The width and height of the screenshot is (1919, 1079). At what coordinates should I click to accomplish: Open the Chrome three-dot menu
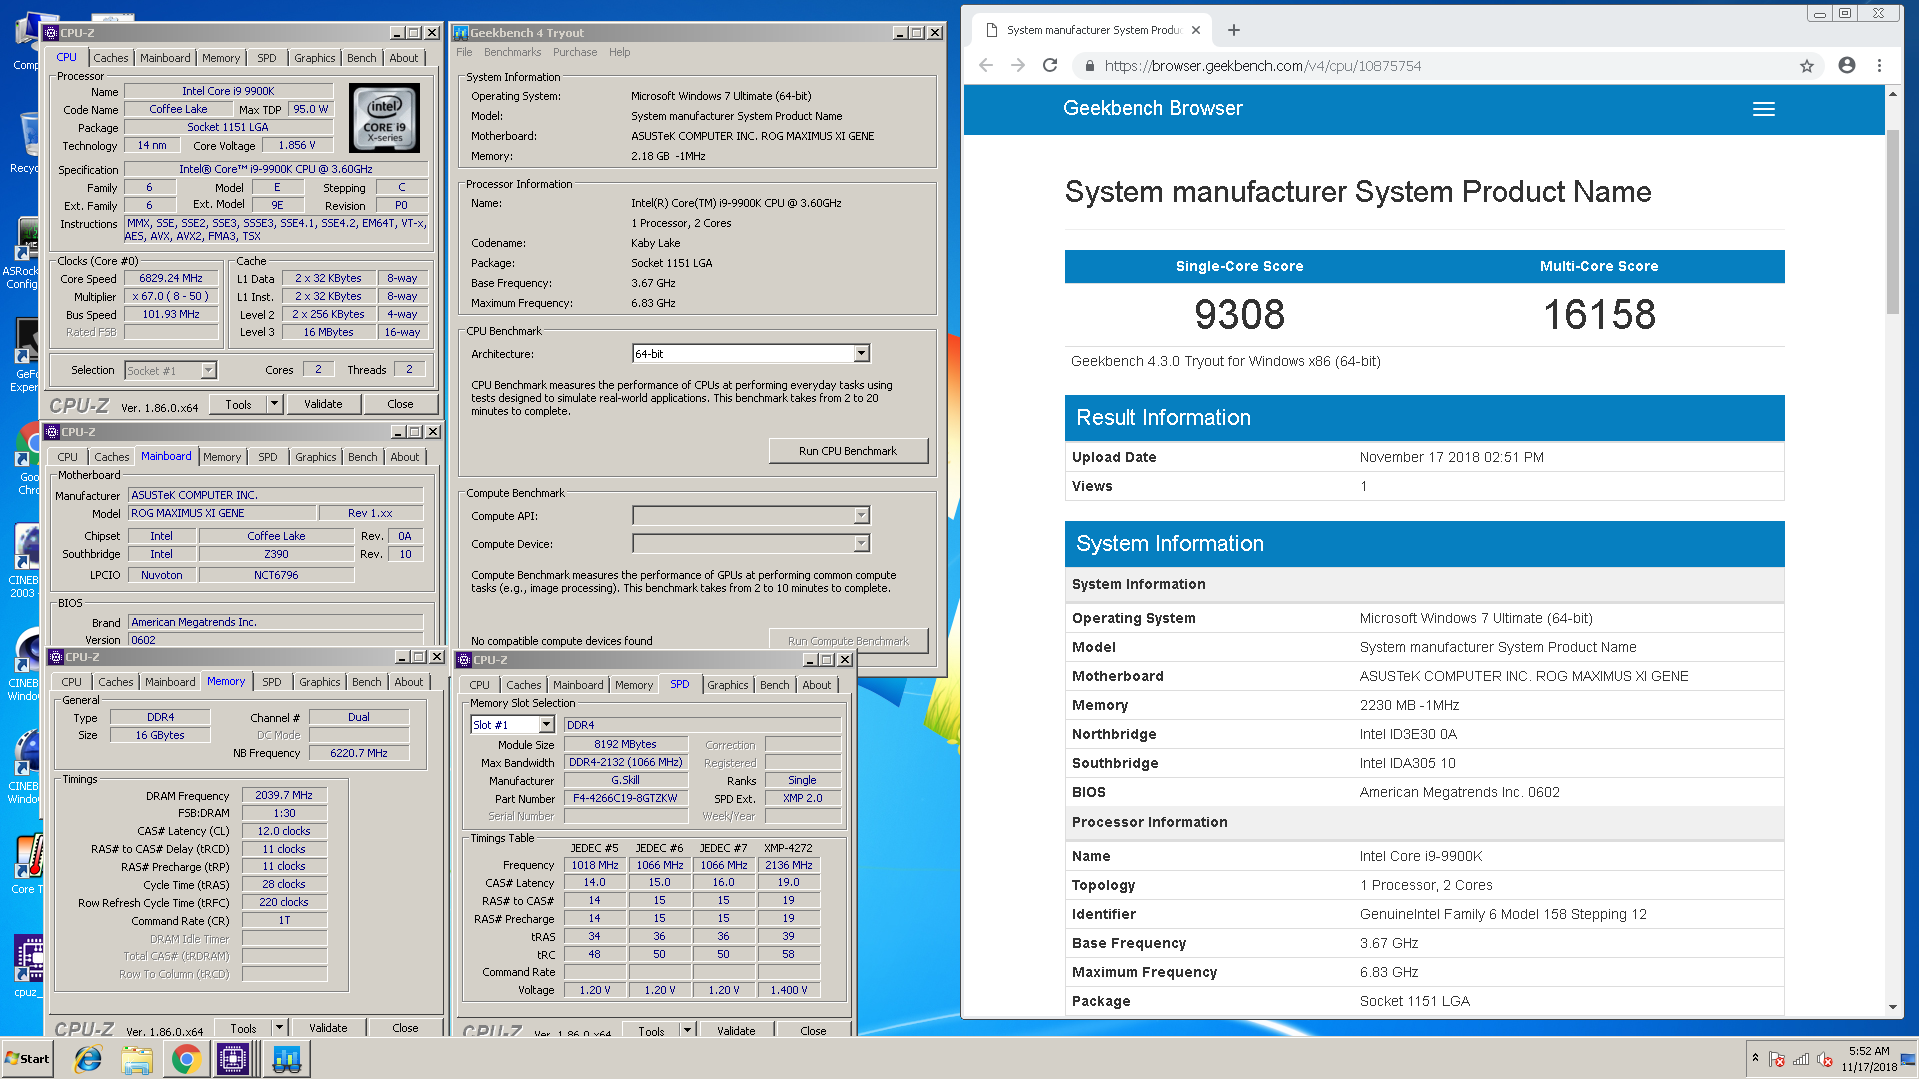pos(1879,65)
